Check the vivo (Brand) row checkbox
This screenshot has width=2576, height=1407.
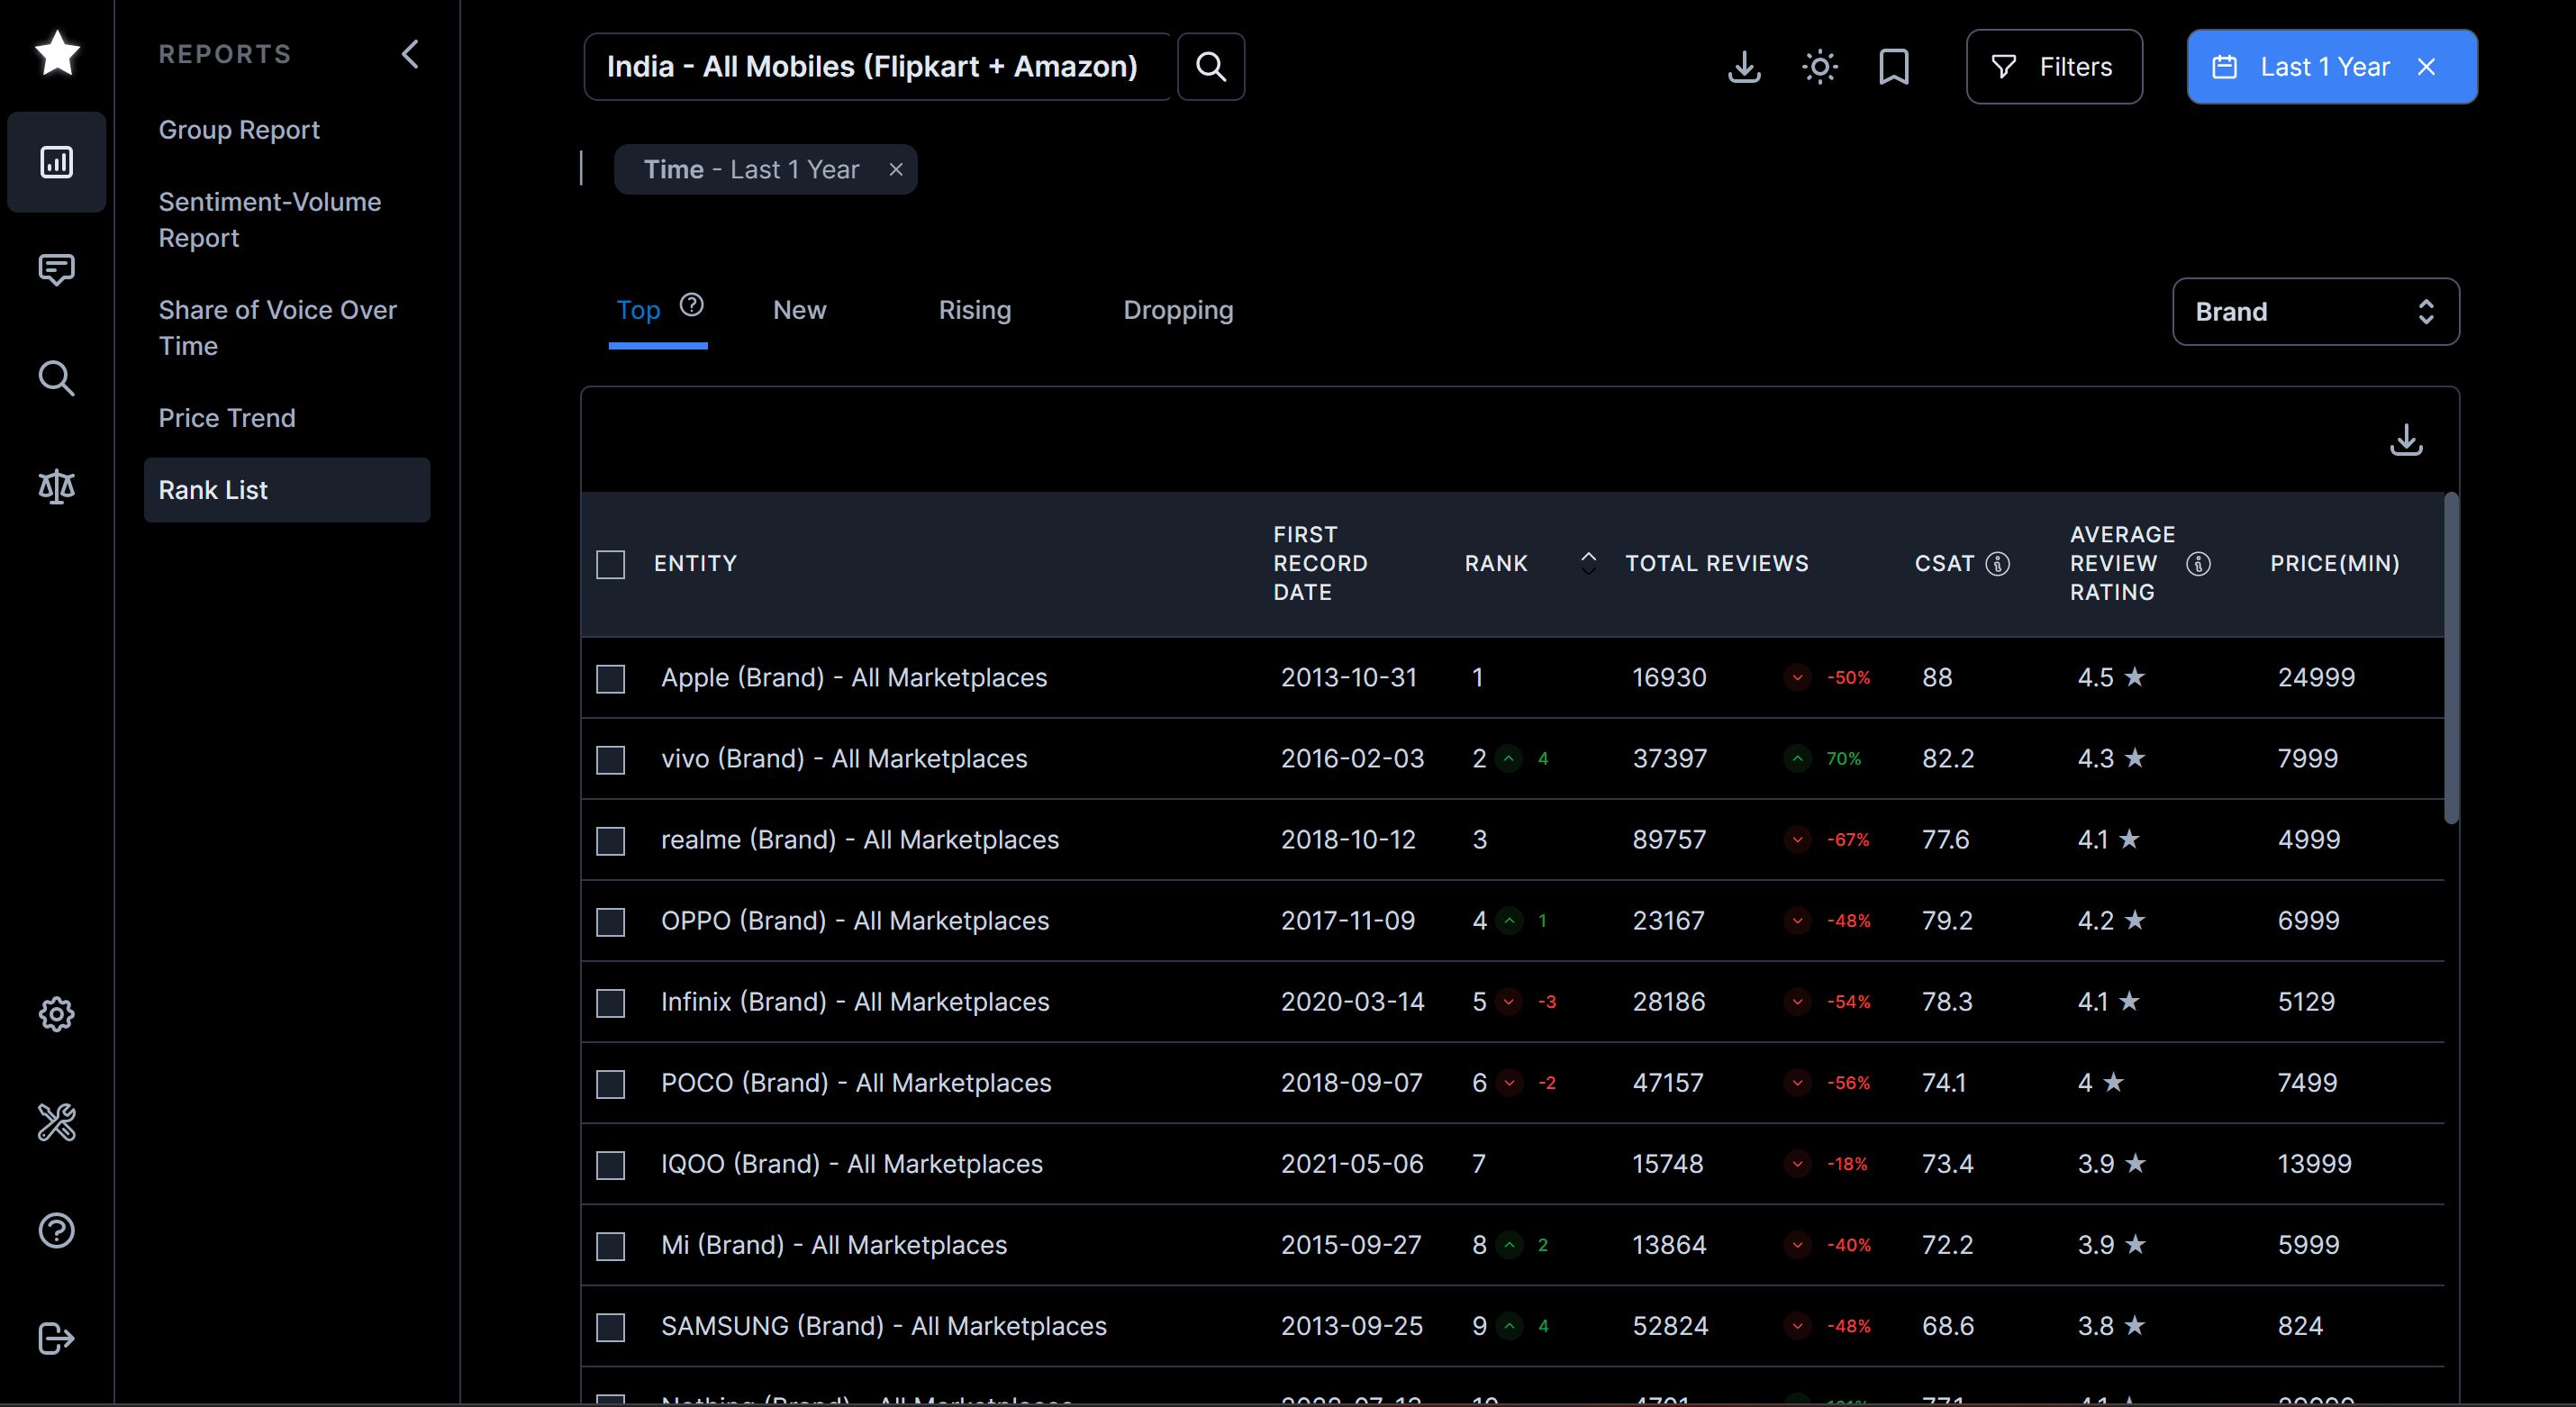pyautogui.click(x=610, y=760)
